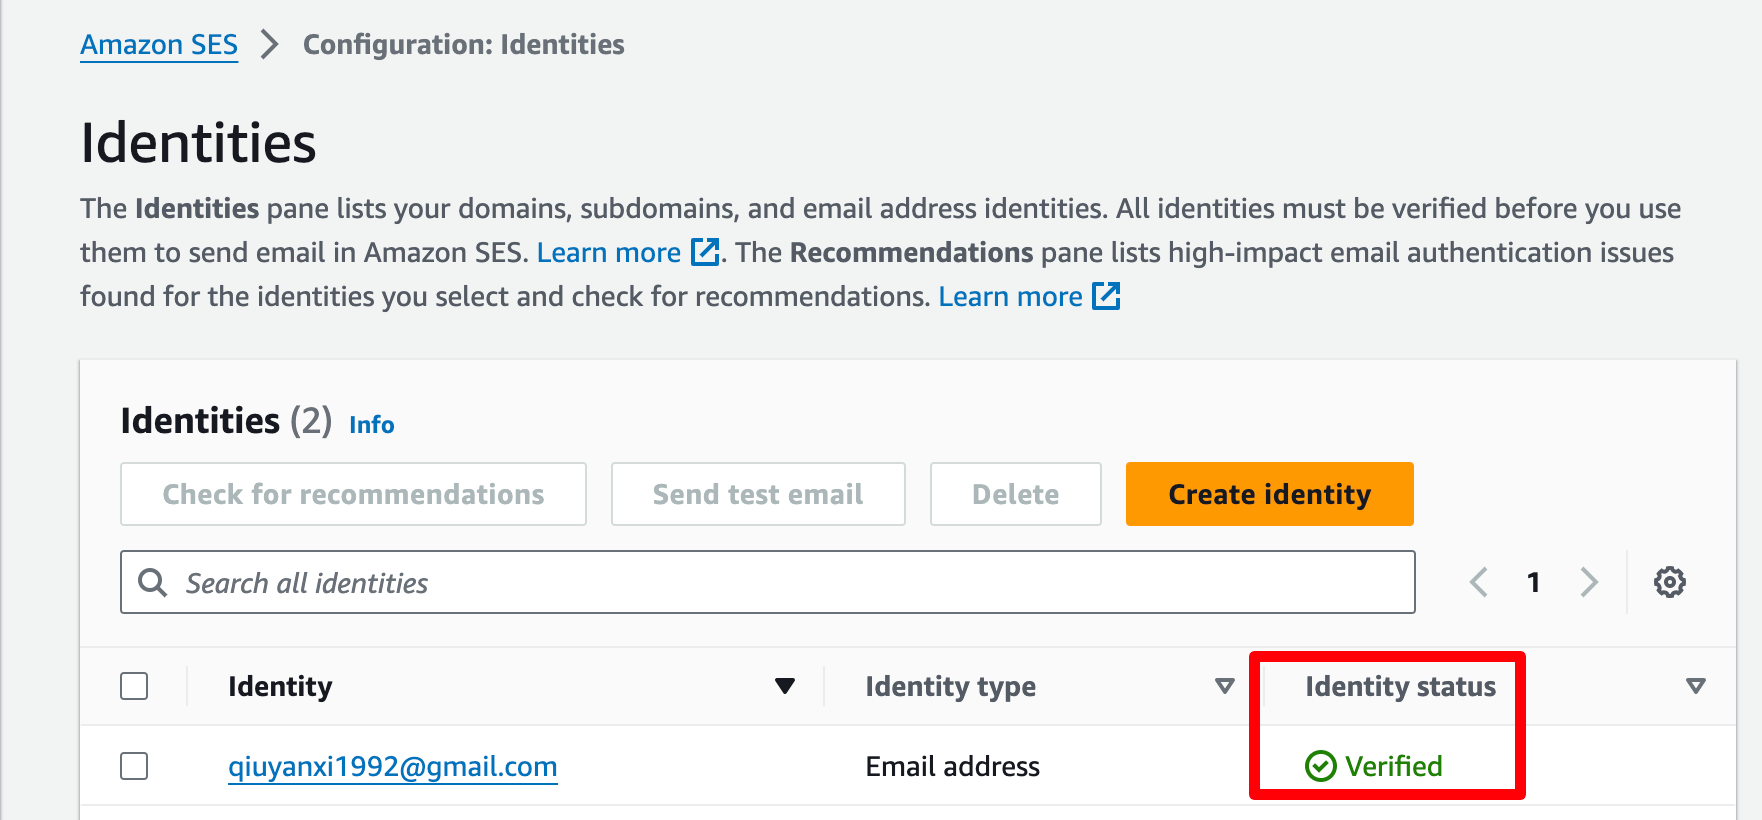The height and width of the screenshot is (820, 1762).
Task: Click external link icon after second Learn more
Action: 1106,296
